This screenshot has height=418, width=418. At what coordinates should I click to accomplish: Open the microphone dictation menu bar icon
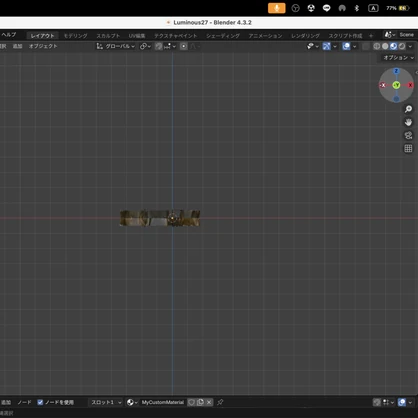click(x=277, y=8)
